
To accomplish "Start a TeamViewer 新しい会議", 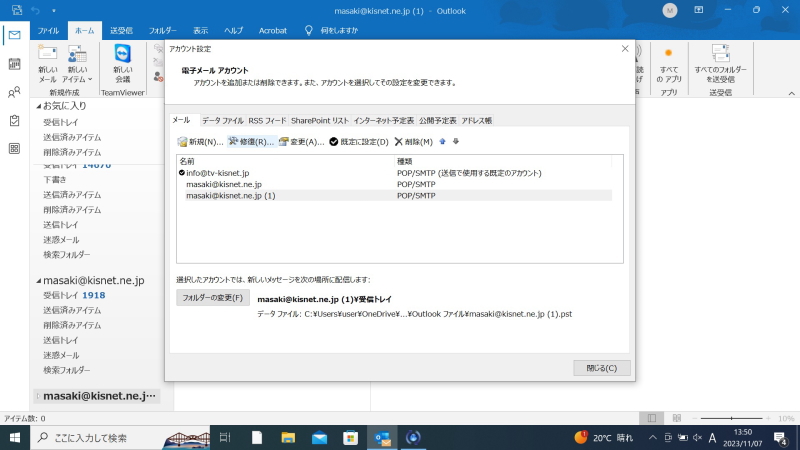I will pyautogui.click(x=122, y=64).
